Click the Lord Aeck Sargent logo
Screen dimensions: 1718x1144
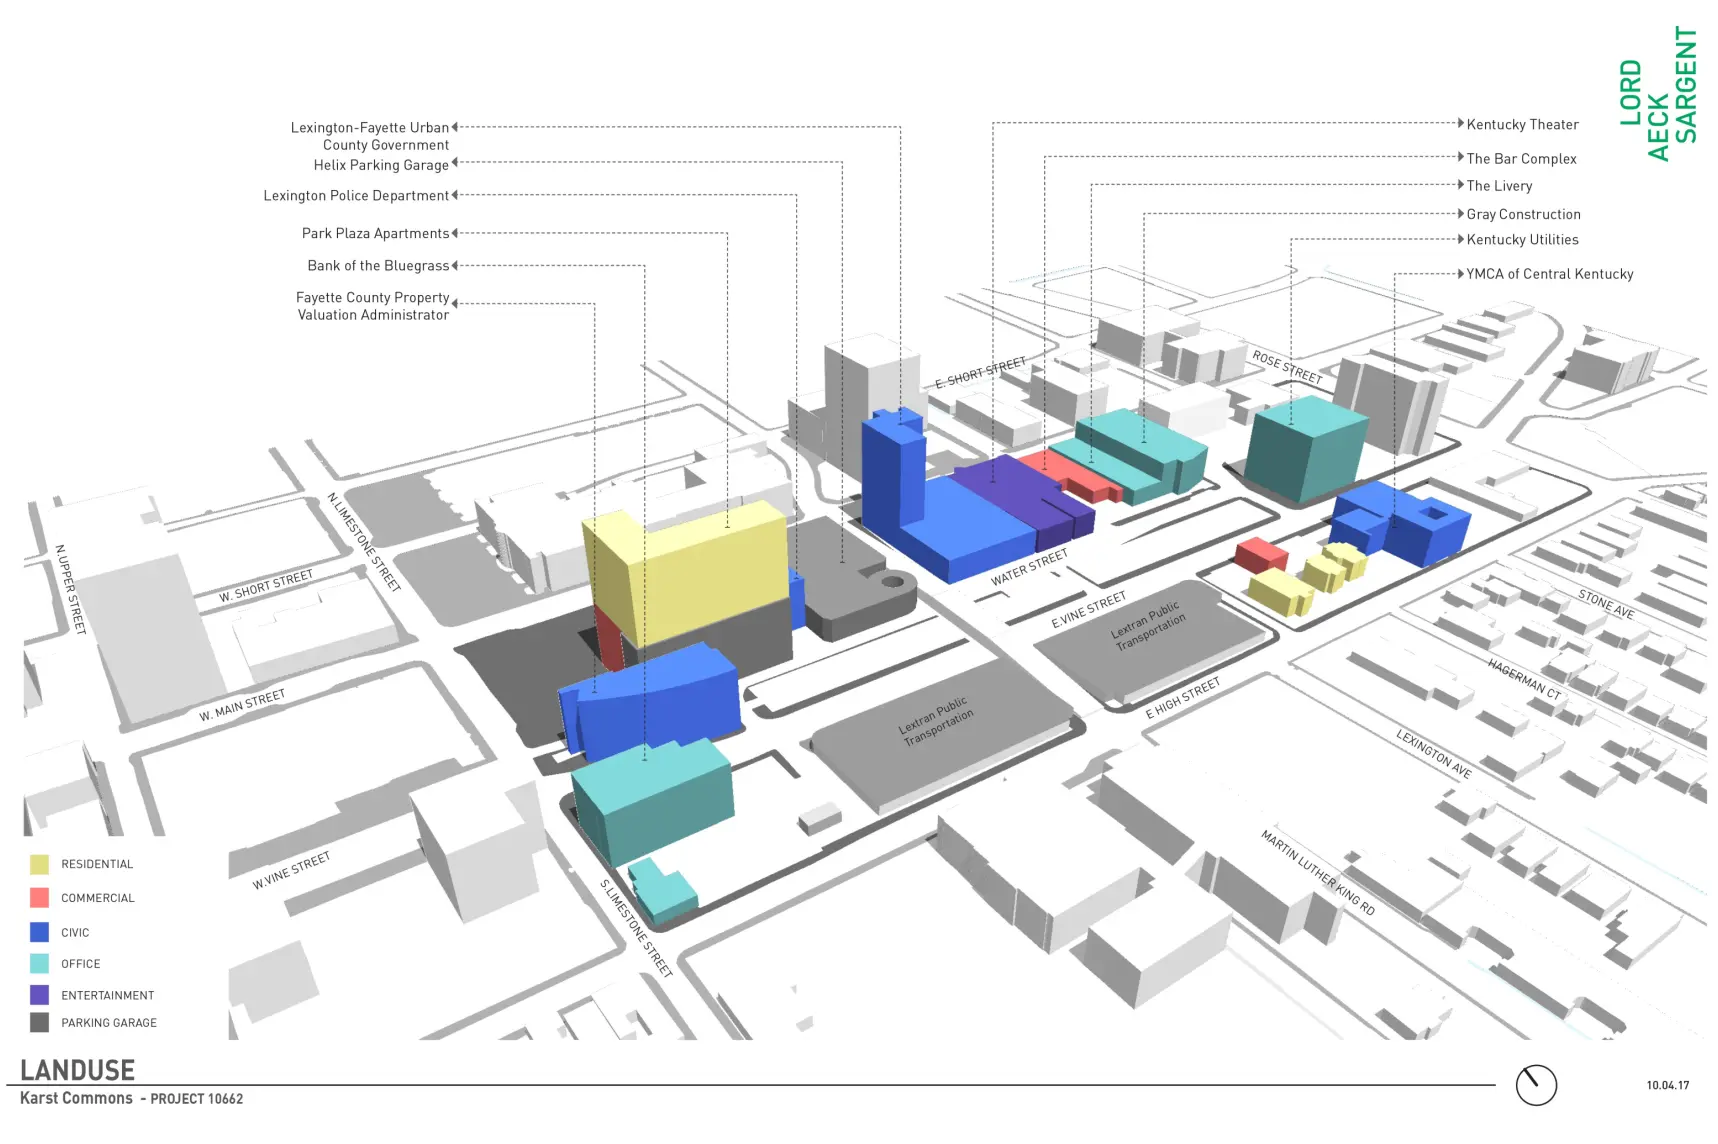[1658, 94]
